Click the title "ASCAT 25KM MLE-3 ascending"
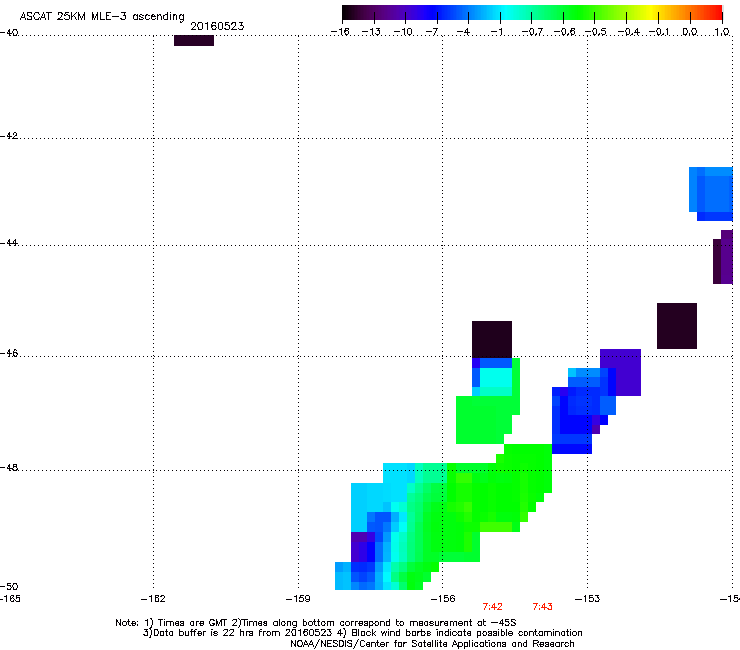 tap(102, 17)
